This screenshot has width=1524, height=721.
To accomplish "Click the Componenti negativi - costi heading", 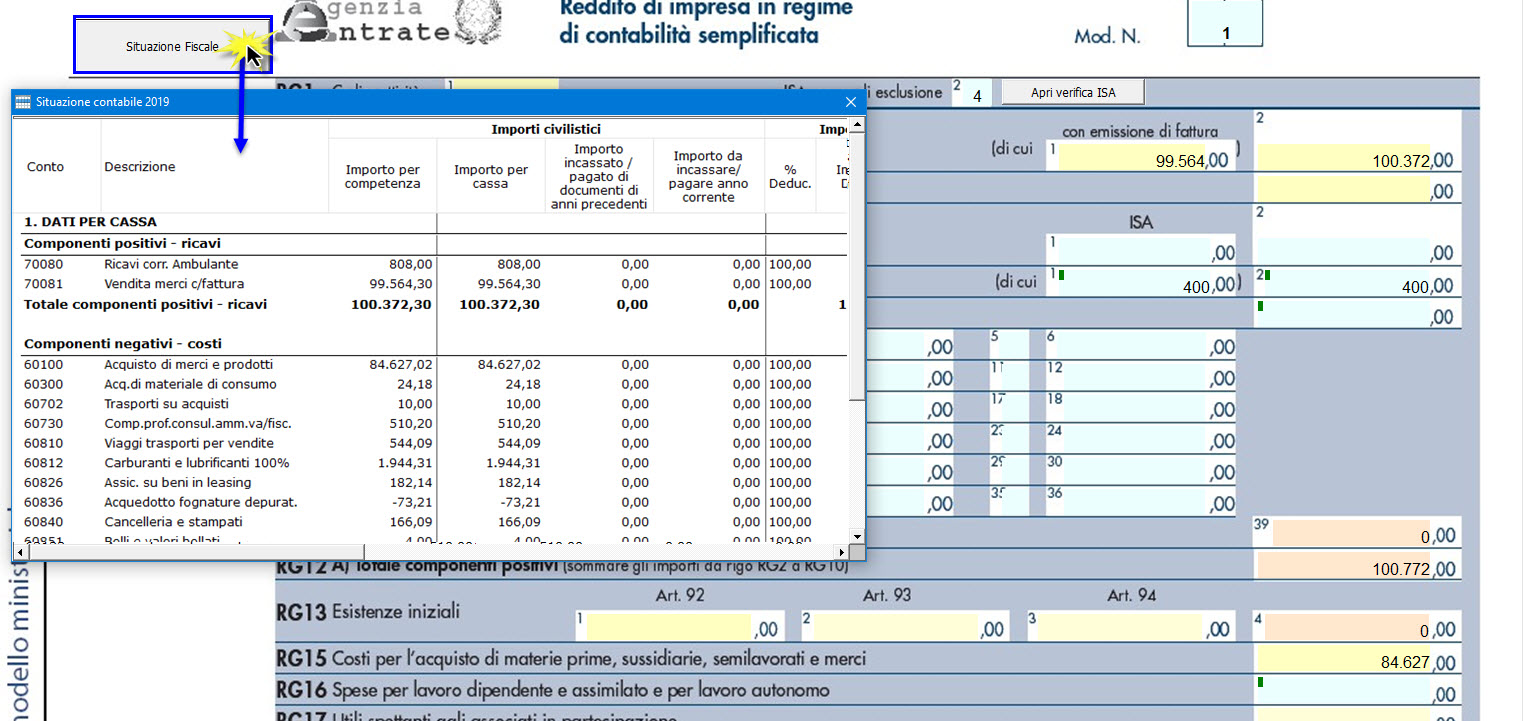I will tap(123, 344).
